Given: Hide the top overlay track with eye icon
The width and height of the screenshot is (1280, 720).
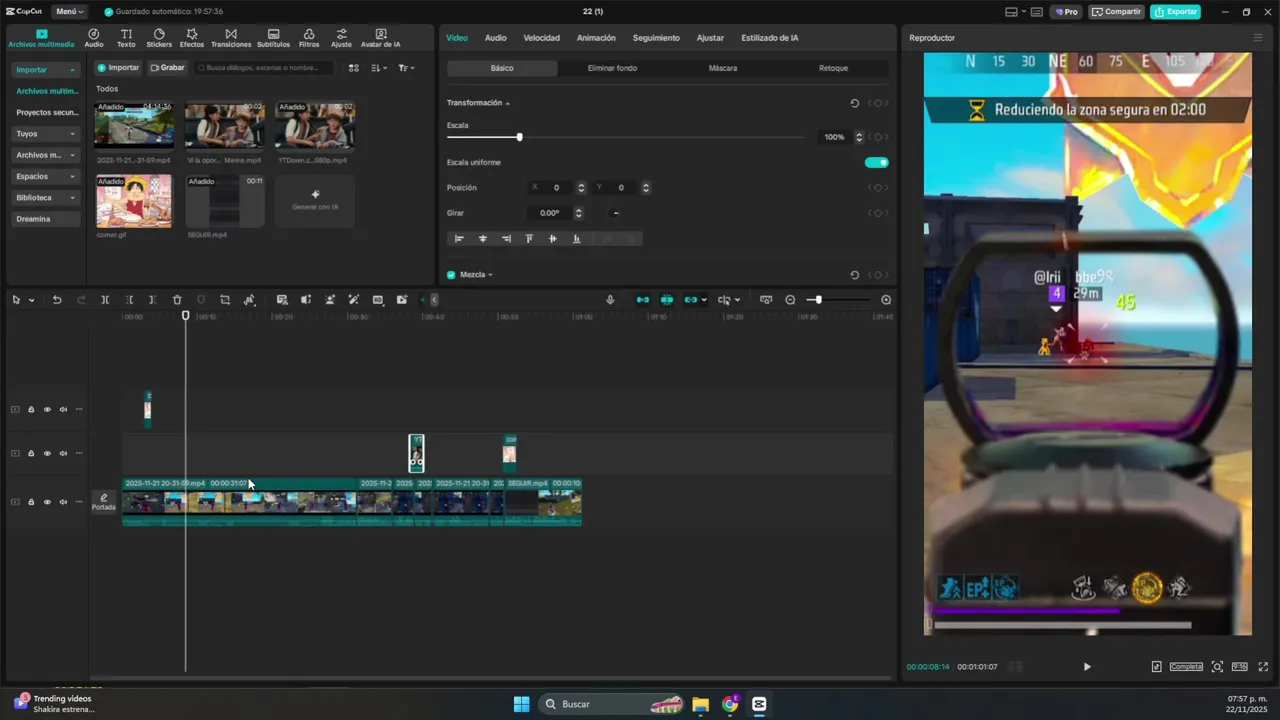Looking at the screenshot, I should (47, 409).
